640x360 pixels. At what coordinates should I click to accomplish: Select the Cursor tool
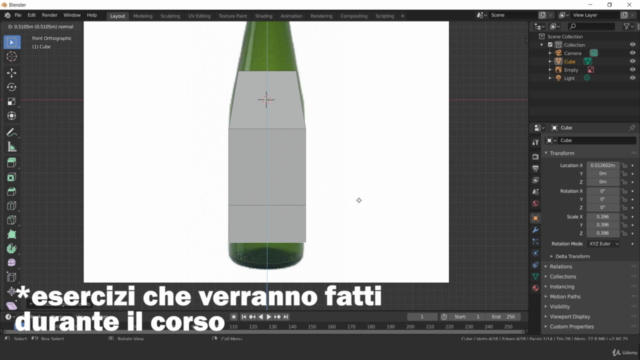click(x=12, y=57)
